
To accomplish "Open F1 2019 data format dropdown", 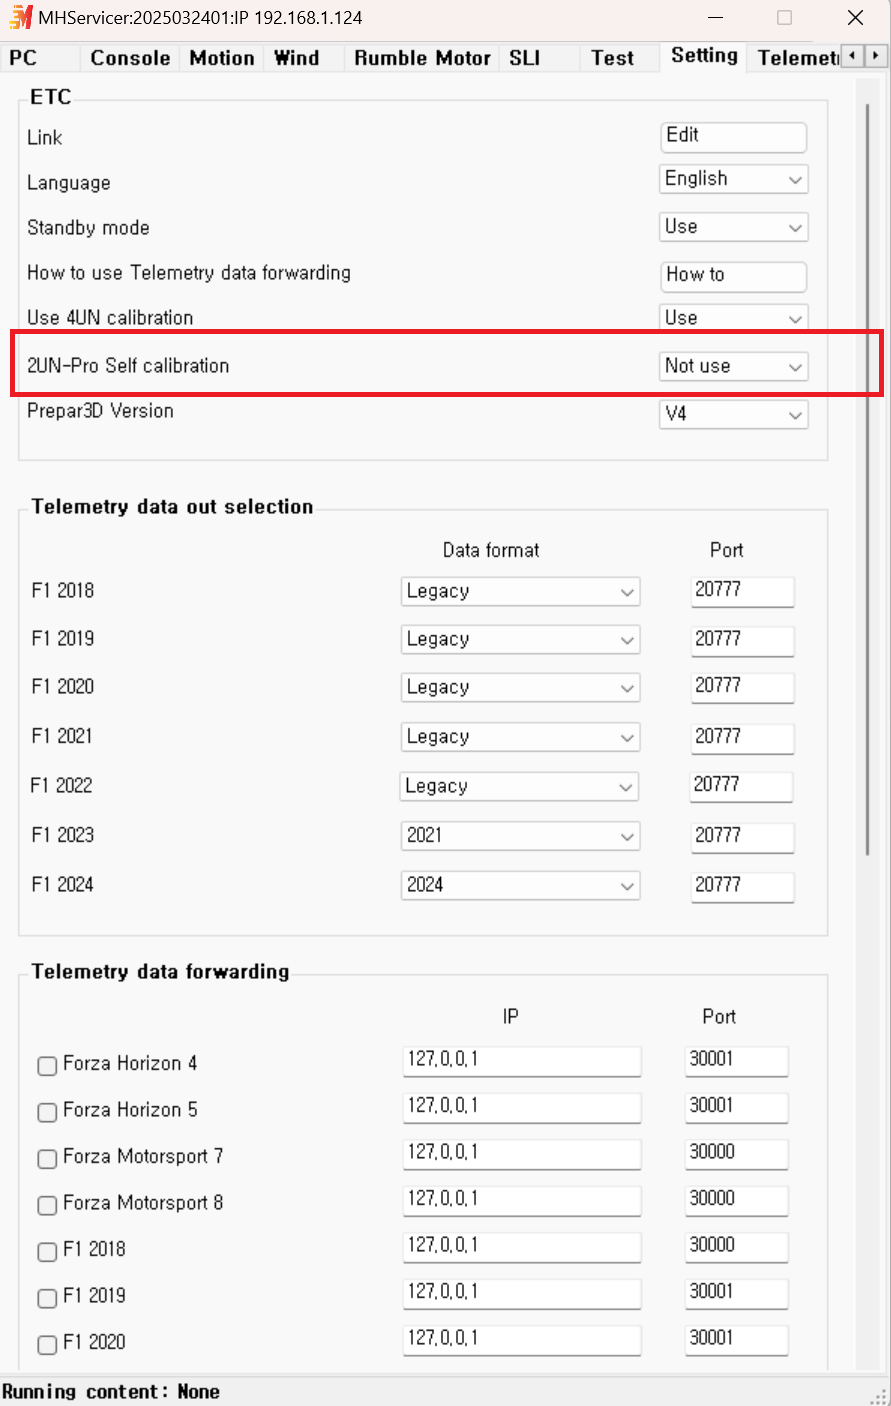I will click(520, 639).
